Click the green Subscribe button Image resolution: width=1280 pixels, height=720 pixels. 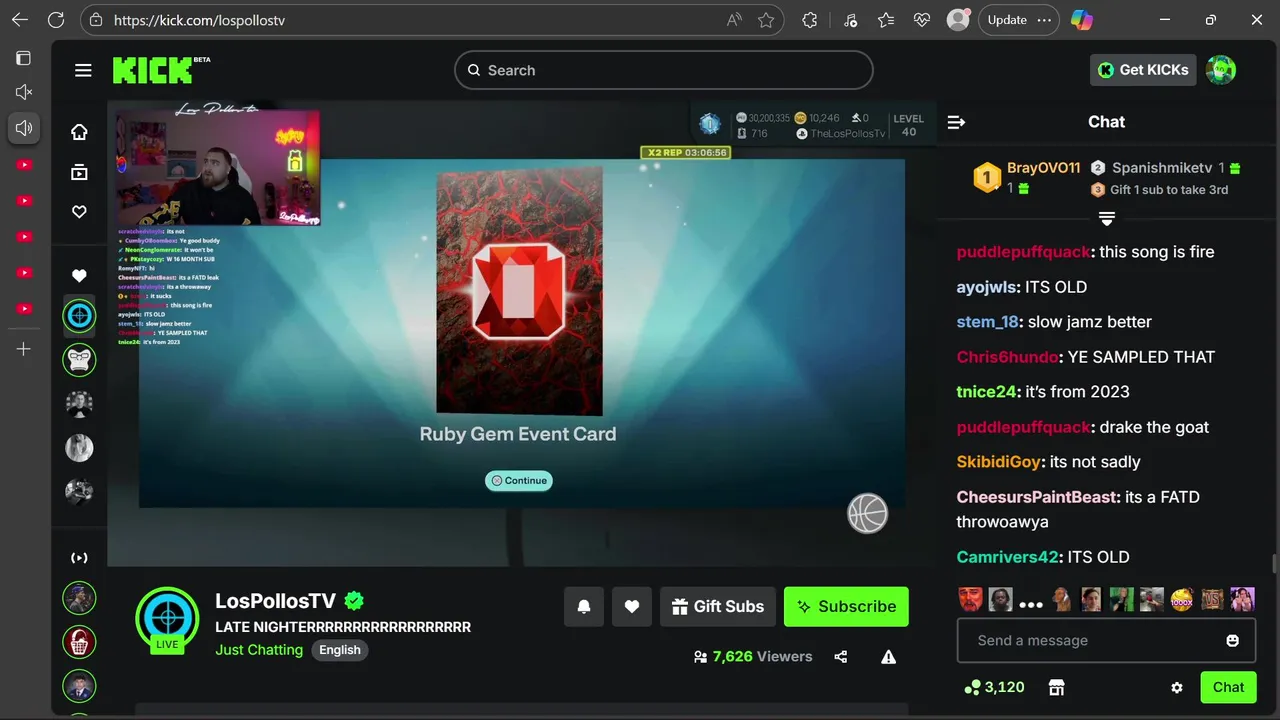pyautogui.click(x=846, y=607)
